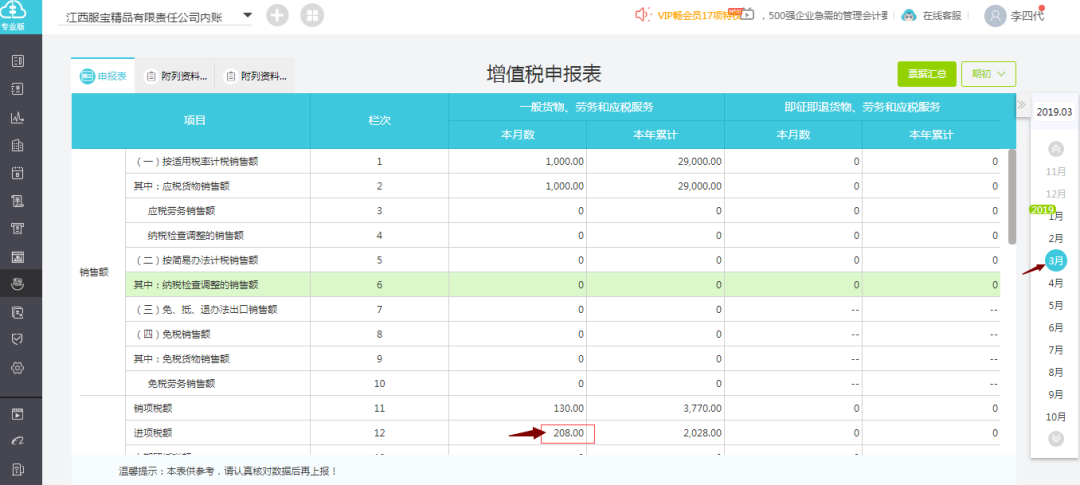Image resolution: width=1080 pixels, height=485 pixels.
Task: Click the 2019.03 period field
Action: [1055, 112]
